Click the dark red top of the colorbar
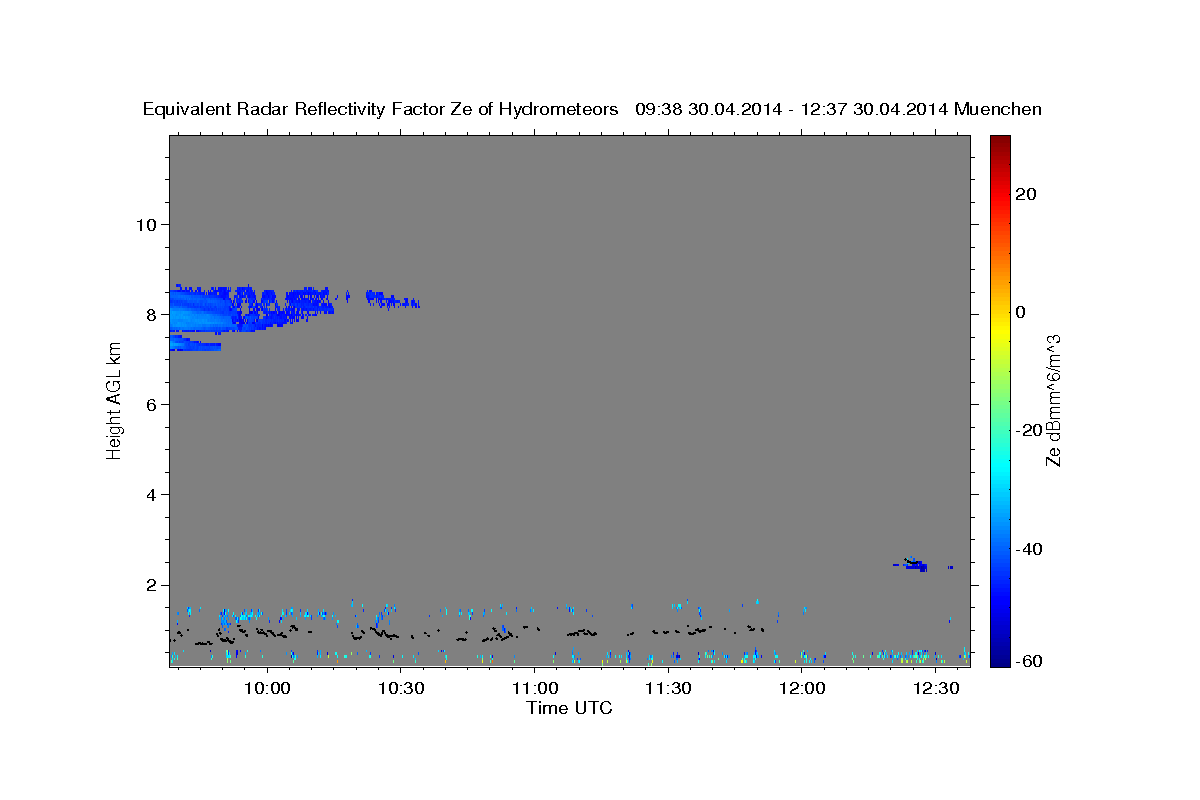The width and height of the screenshot is (1200, 800). [998, 143]
